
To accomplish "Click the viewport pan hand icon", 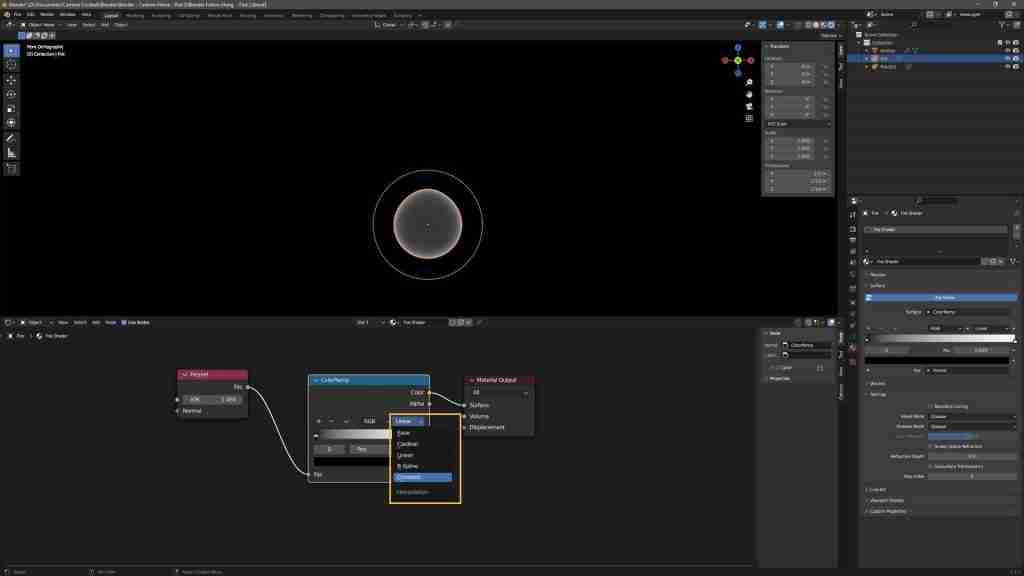I will [x=749, y=94].
